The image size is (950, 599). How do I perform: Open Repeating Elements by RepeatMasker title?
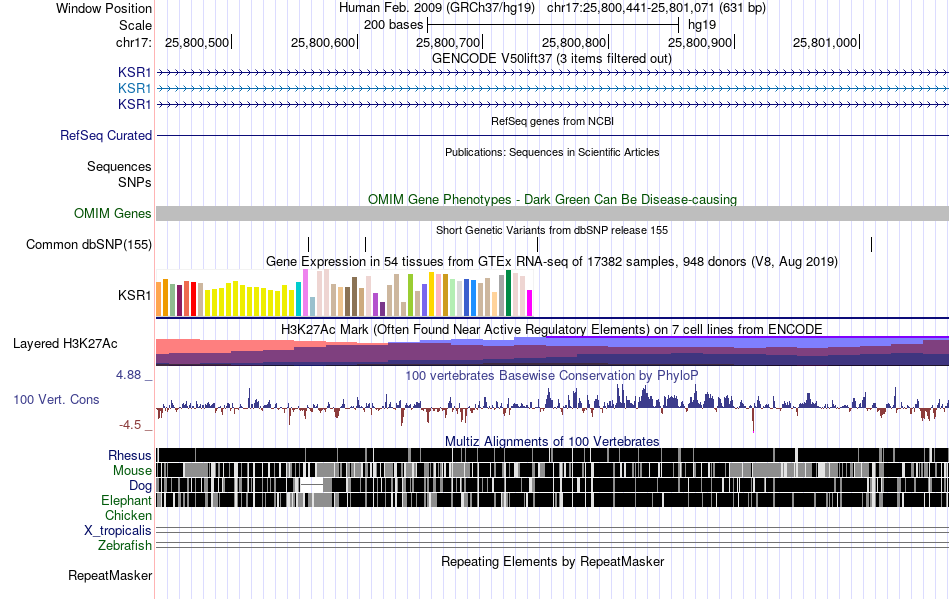tap(553, 561)
